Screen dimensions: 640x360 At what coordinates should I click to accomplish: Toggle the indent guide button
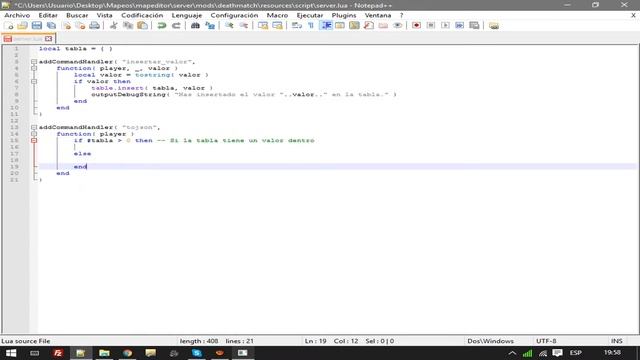pyautogui.click(x=326, y=26)
